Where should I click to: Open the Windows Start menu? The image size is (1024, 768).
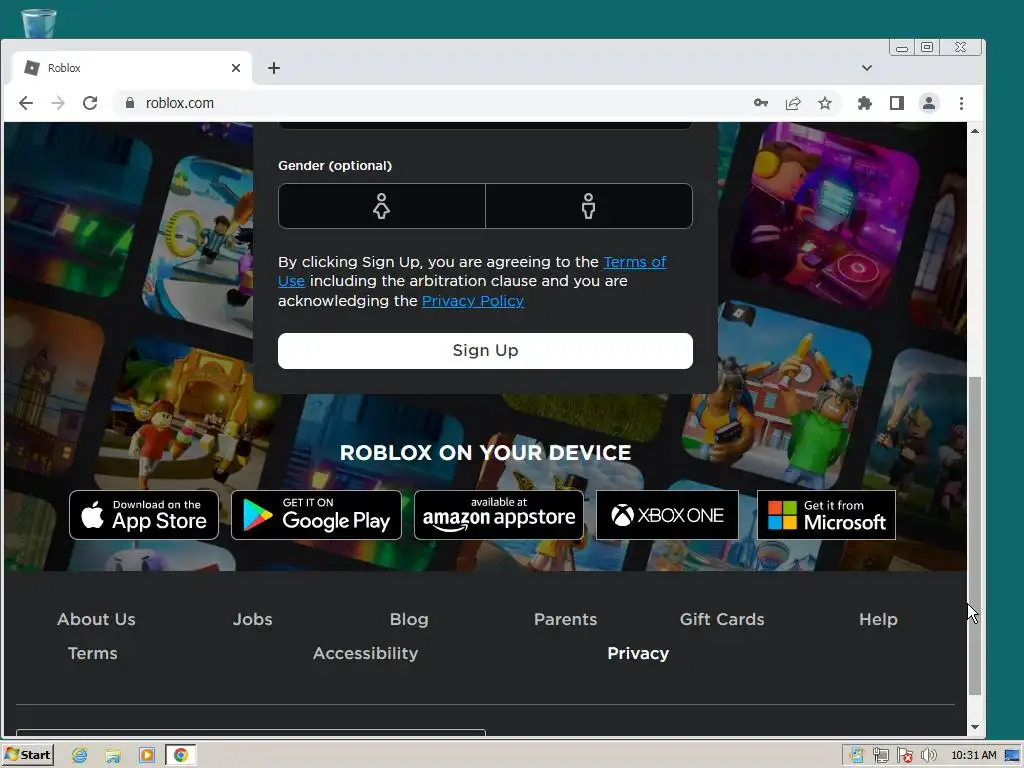click(28, 755)
